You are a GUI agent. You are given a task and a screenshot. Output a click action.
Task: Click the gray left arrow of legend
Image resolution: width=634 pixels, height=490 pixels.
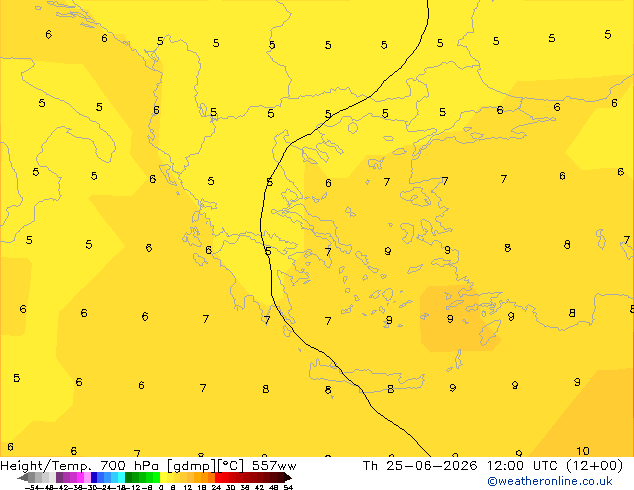tap(23, 478)
